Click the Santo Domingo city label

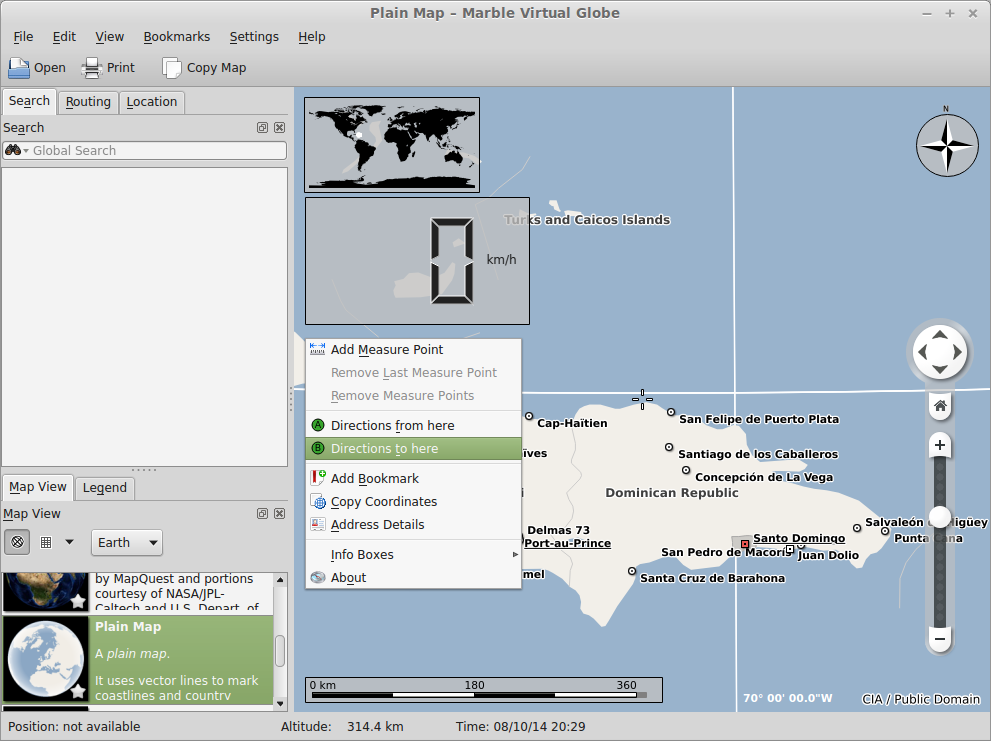[x=799, y=538]
